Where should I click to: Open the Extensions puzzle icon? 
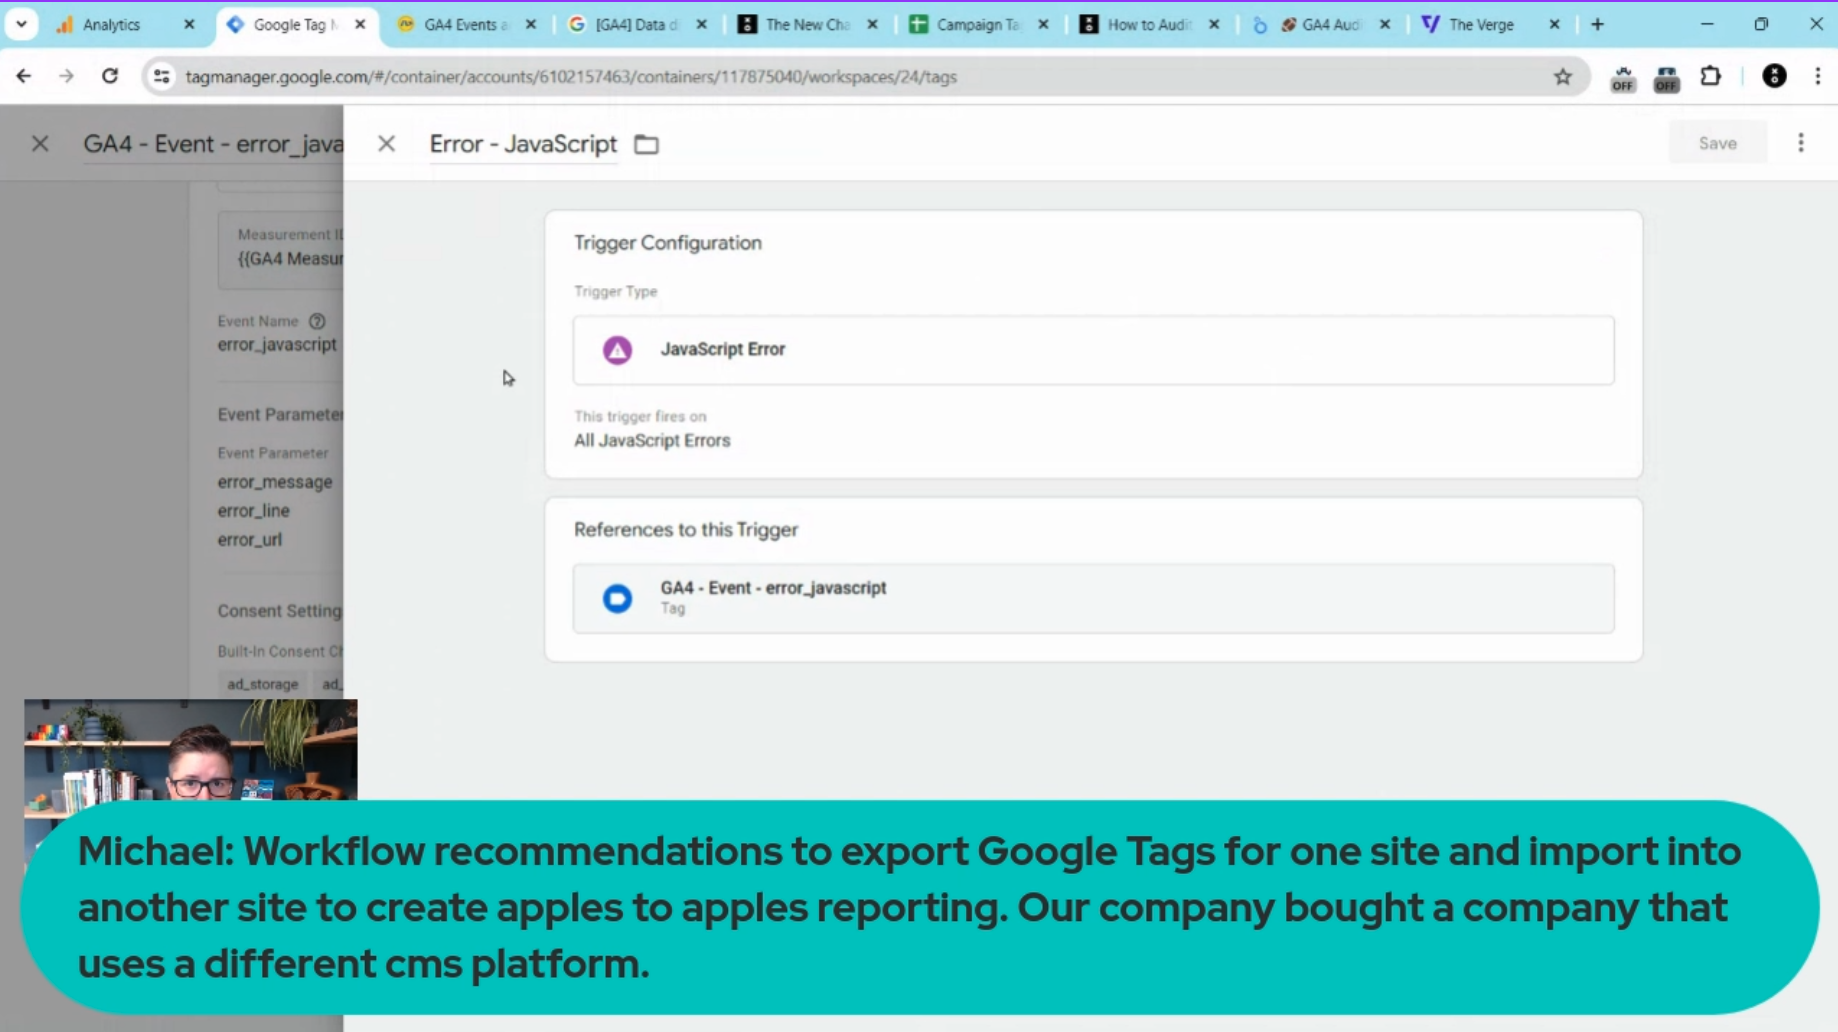[1711, 76]
